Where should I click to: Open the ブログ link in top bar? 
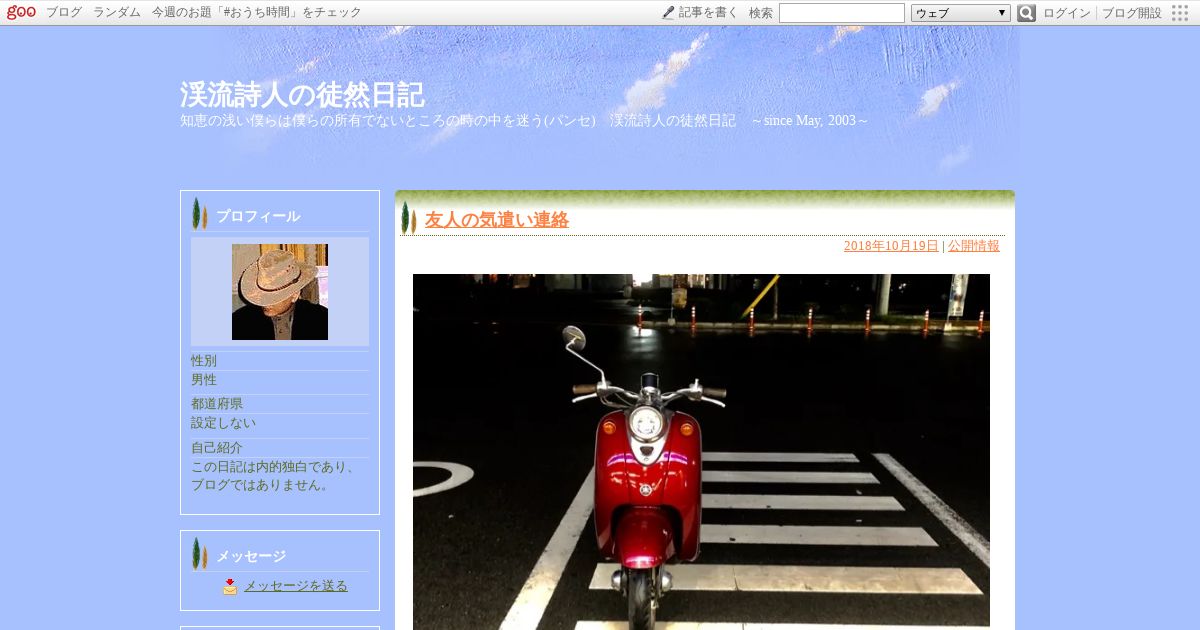click(64, 13)
